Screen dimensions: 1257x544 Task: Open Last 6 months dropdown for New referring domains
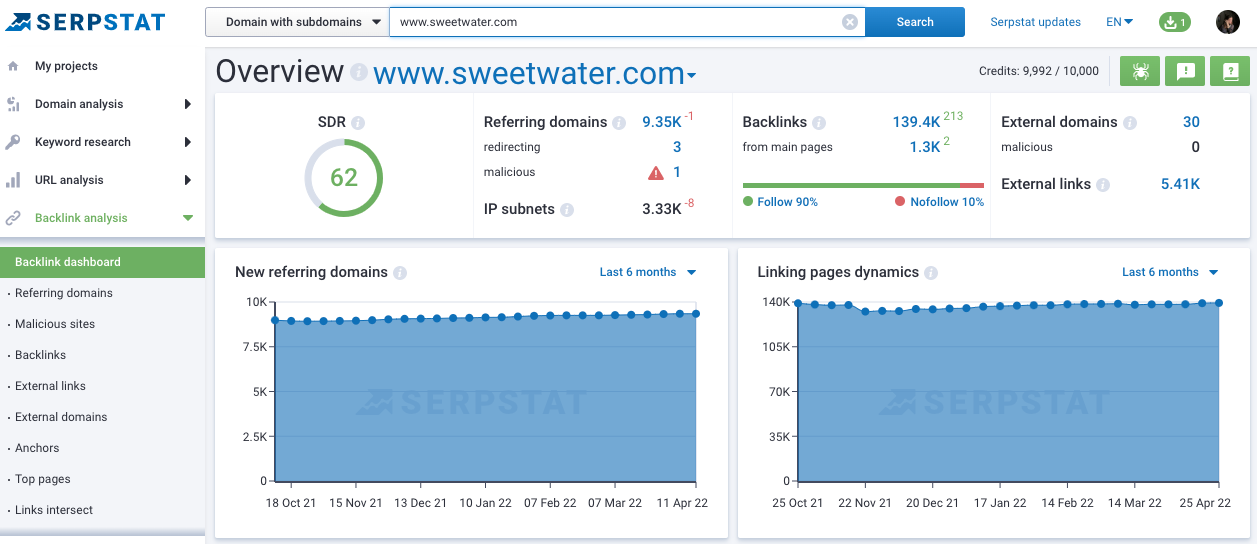tap(647, 272)
